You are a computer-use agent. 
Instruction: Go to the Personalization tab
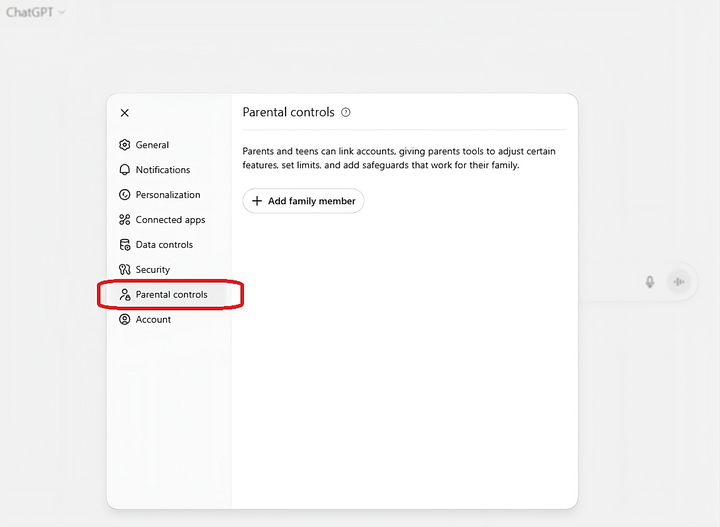click(x=168, y=195)
